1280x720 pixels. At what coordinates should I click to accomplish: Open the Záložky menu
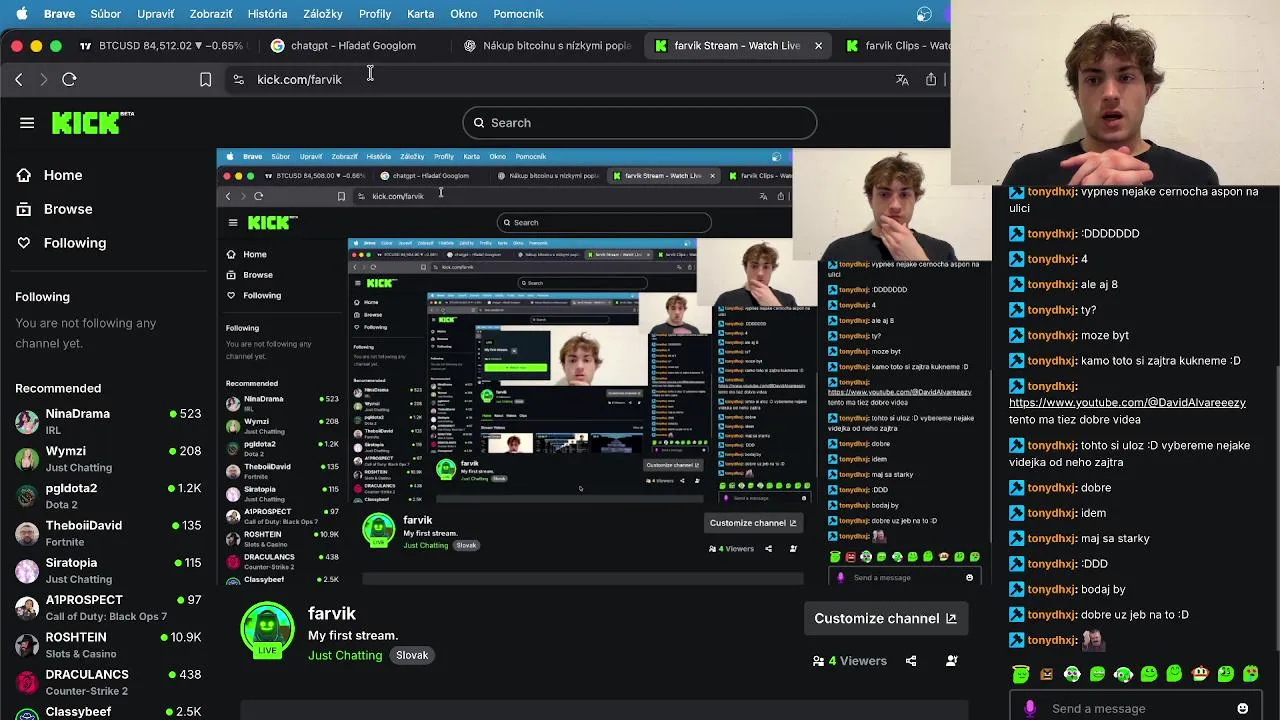click(322, 14)
